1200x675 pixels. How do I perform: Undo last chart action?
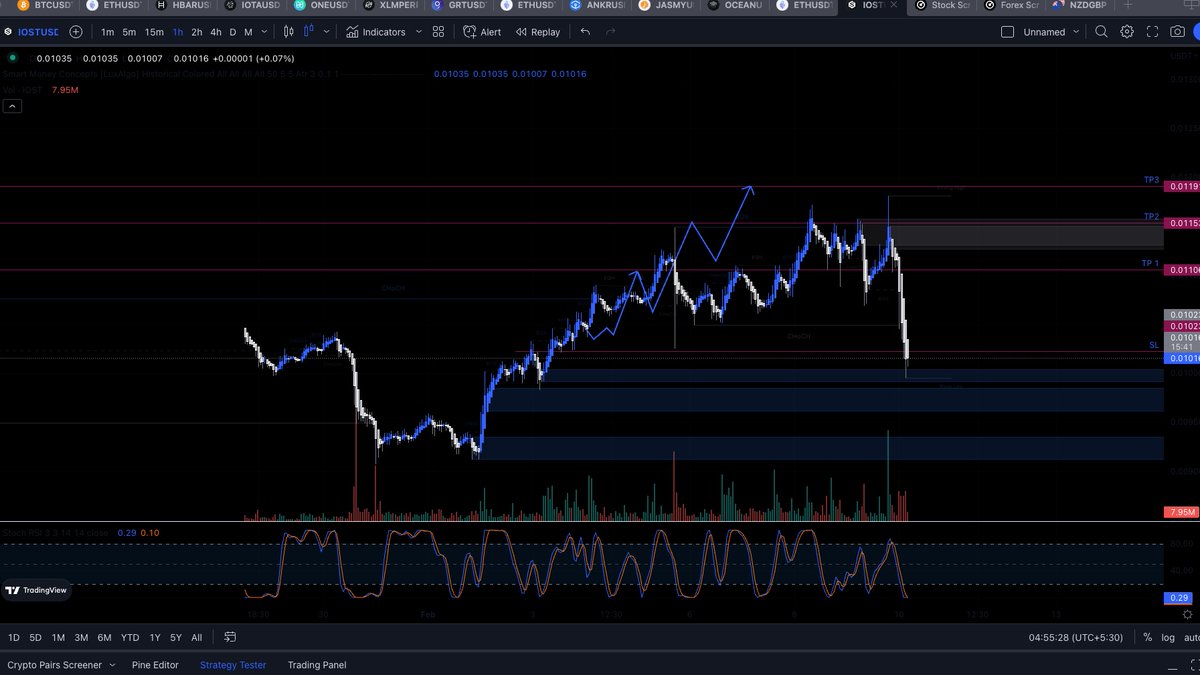[584, 31]
